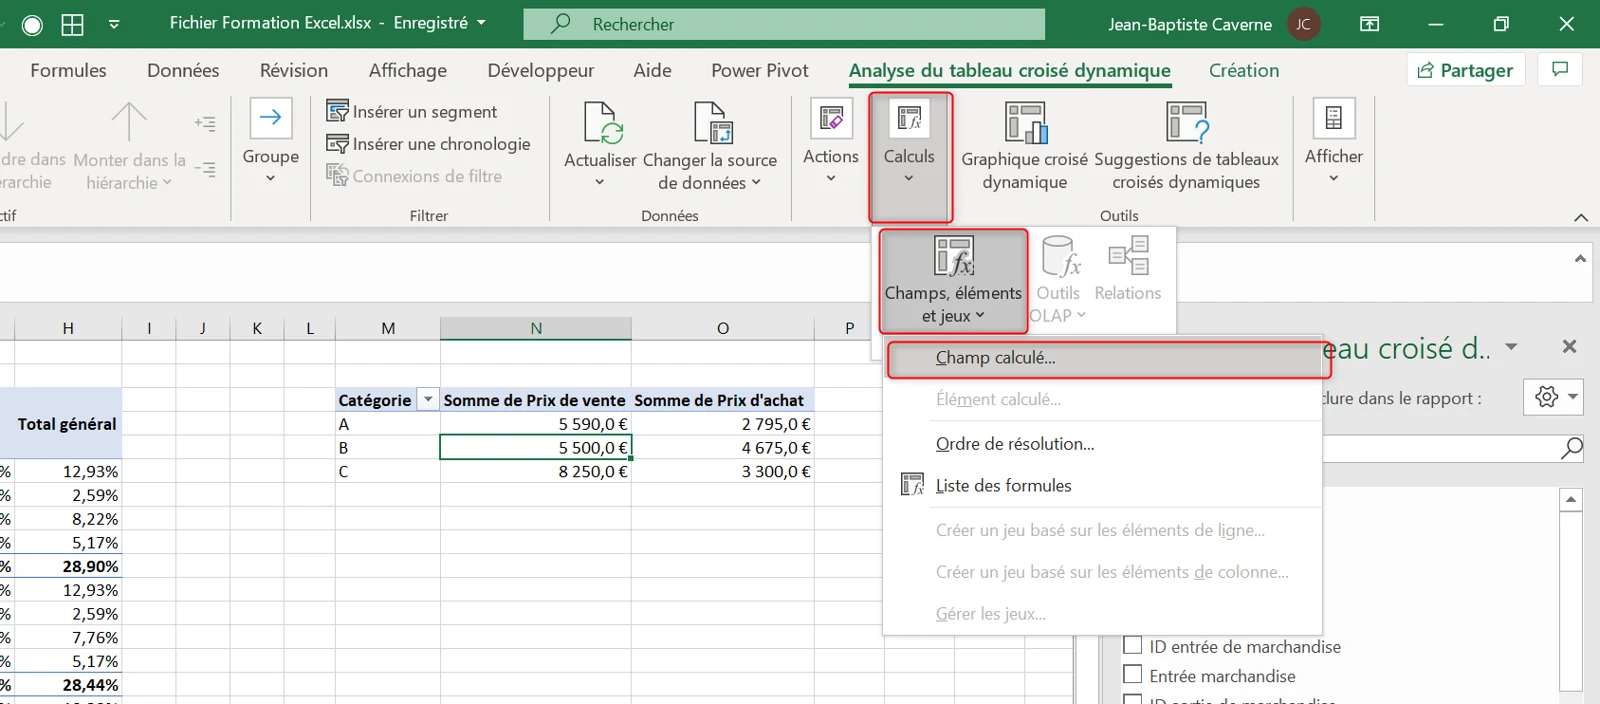Image resolution: width=1600 pixels, height=704 pixels.
Task: Open the comments speech bubble icon
Action: coord(1560,69)
